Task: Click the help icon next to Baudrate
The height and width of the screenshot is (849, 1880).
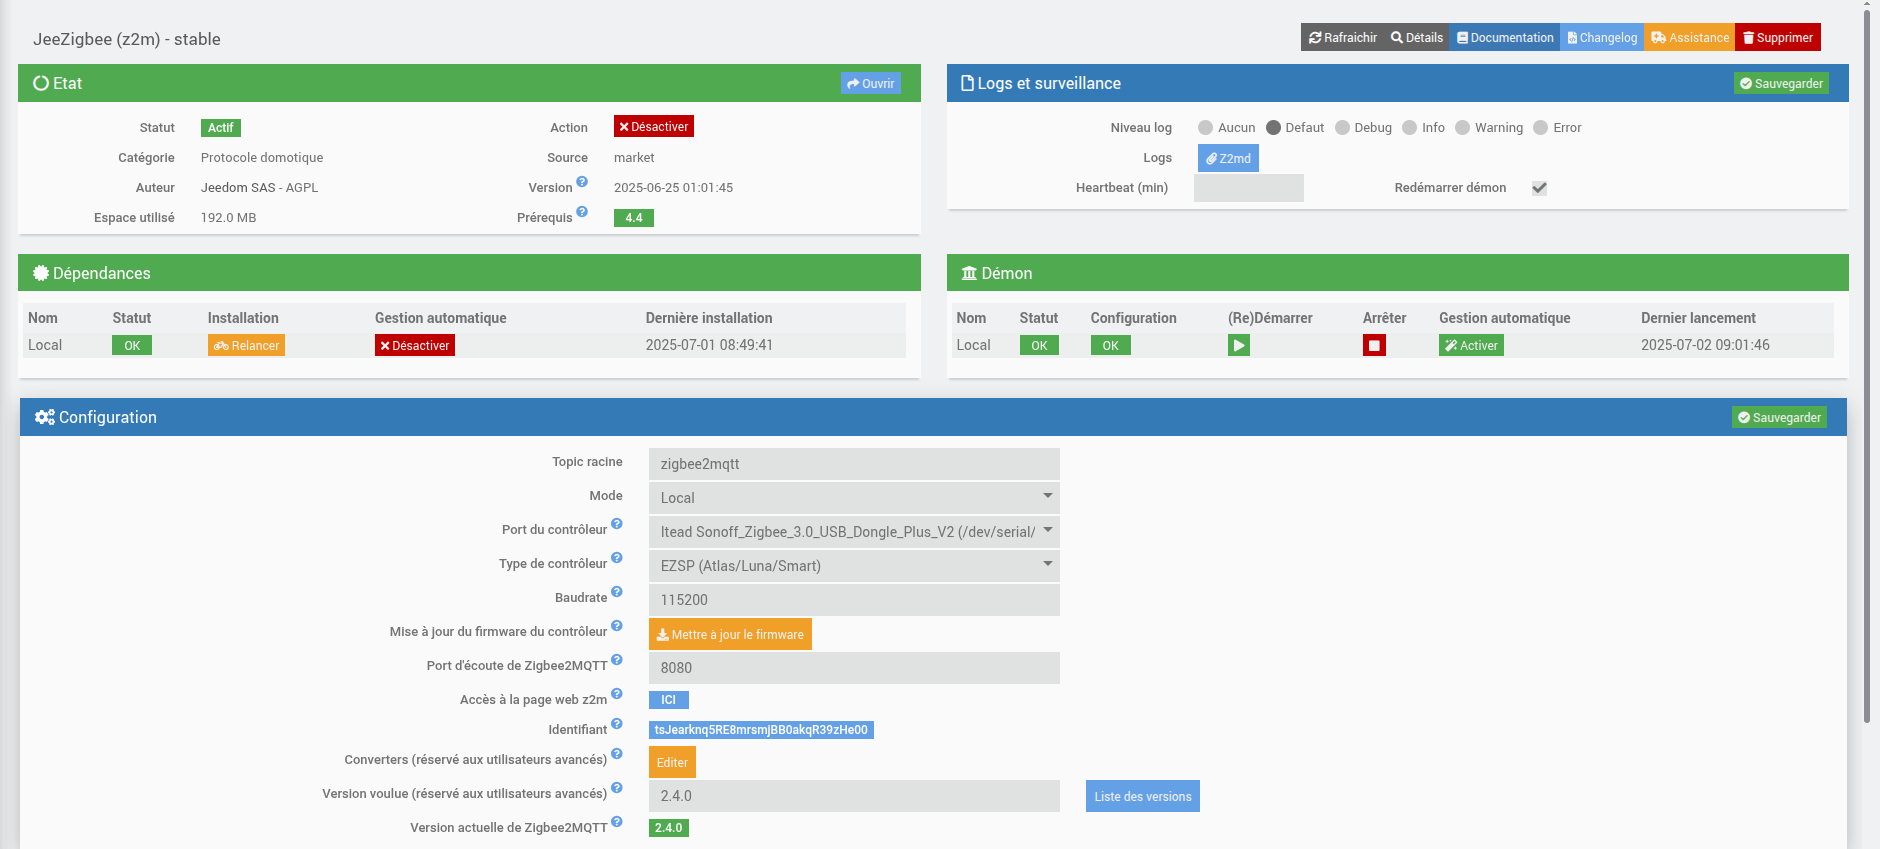Action: click(x=617, y=592)
